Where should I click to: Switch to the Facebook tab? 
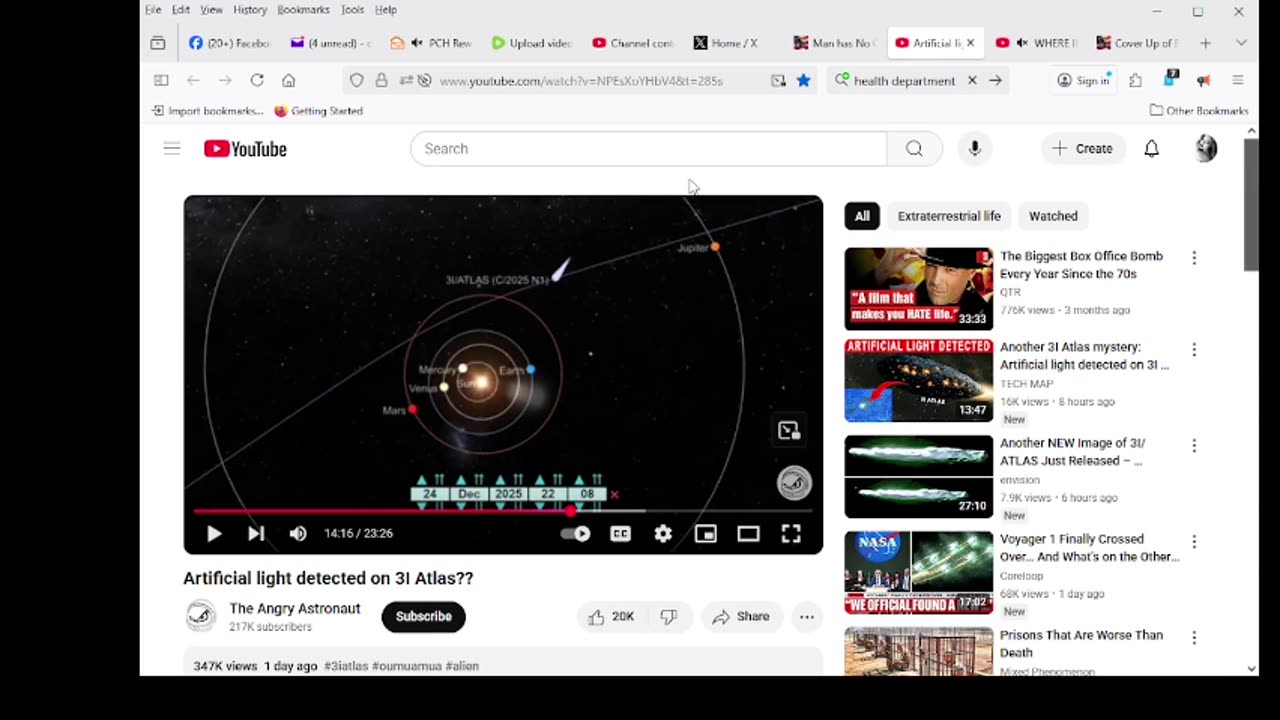[229, 43]
